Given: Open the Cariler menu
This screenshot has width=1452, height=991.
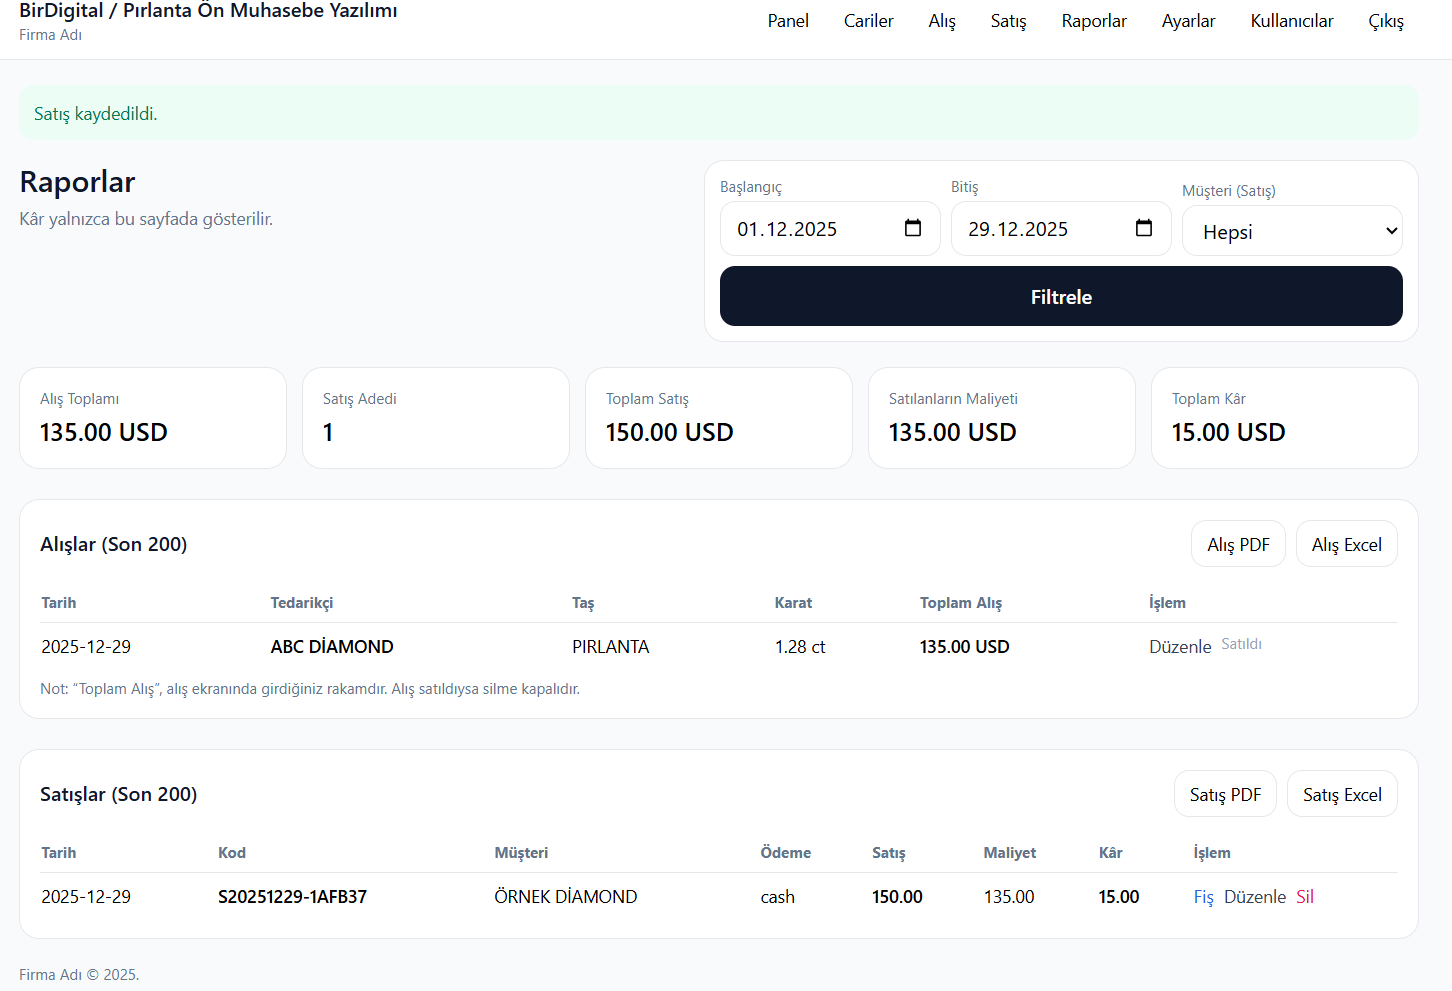Looking at the screenshot, I should (x=868, y=21).
